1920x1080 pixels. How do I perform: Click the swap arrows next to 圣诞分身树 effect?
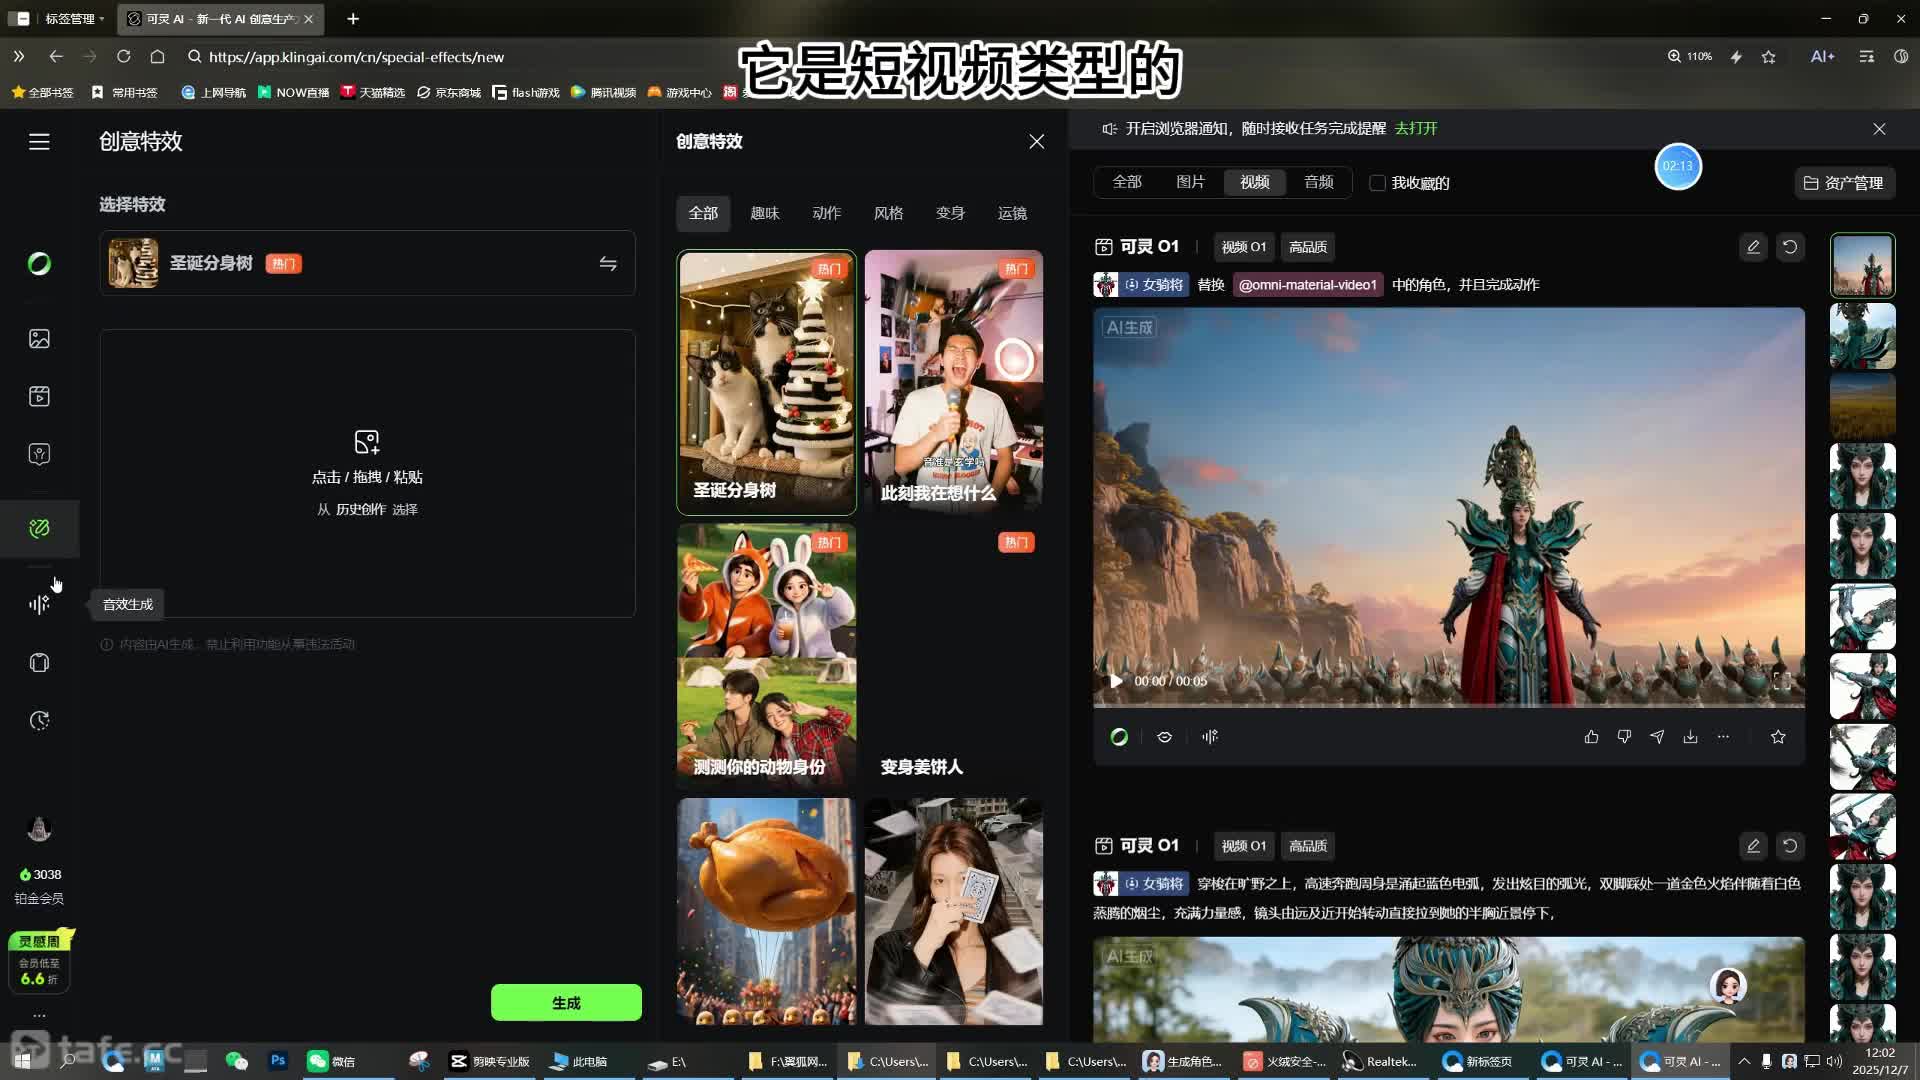[x=608, y=263]
